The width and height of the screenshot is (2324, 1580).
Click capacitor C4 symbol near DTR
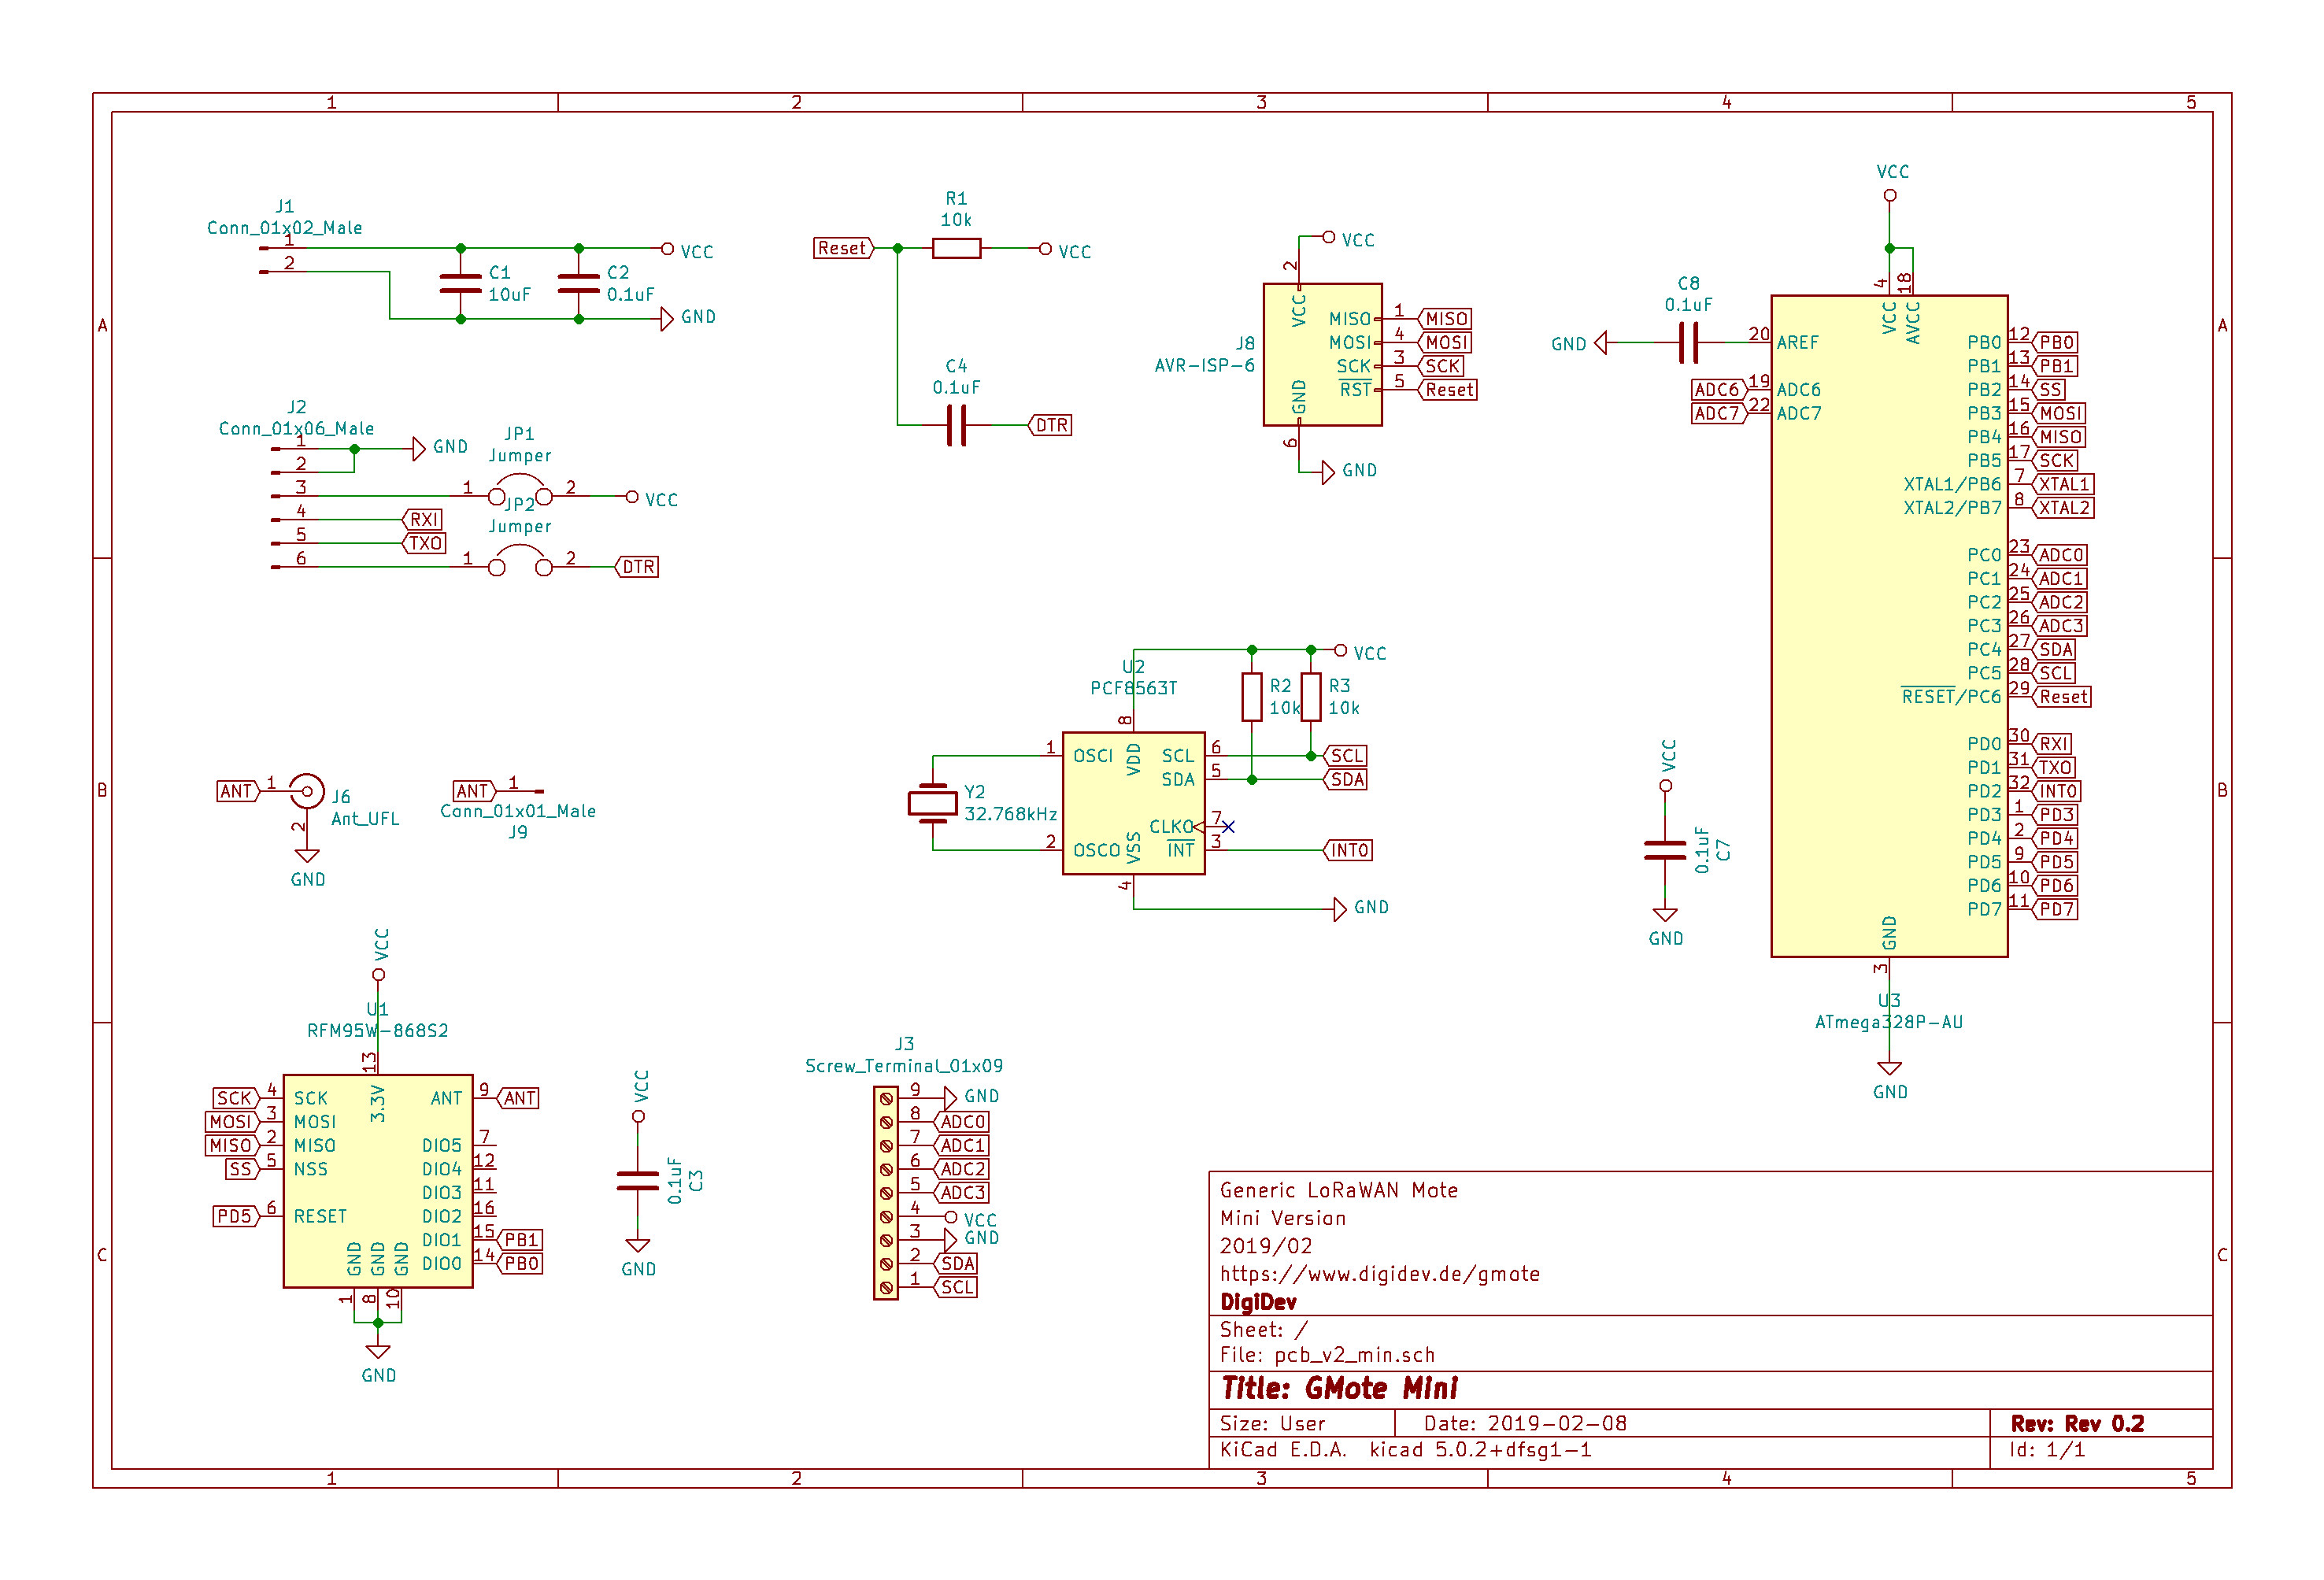click(956, 425)
